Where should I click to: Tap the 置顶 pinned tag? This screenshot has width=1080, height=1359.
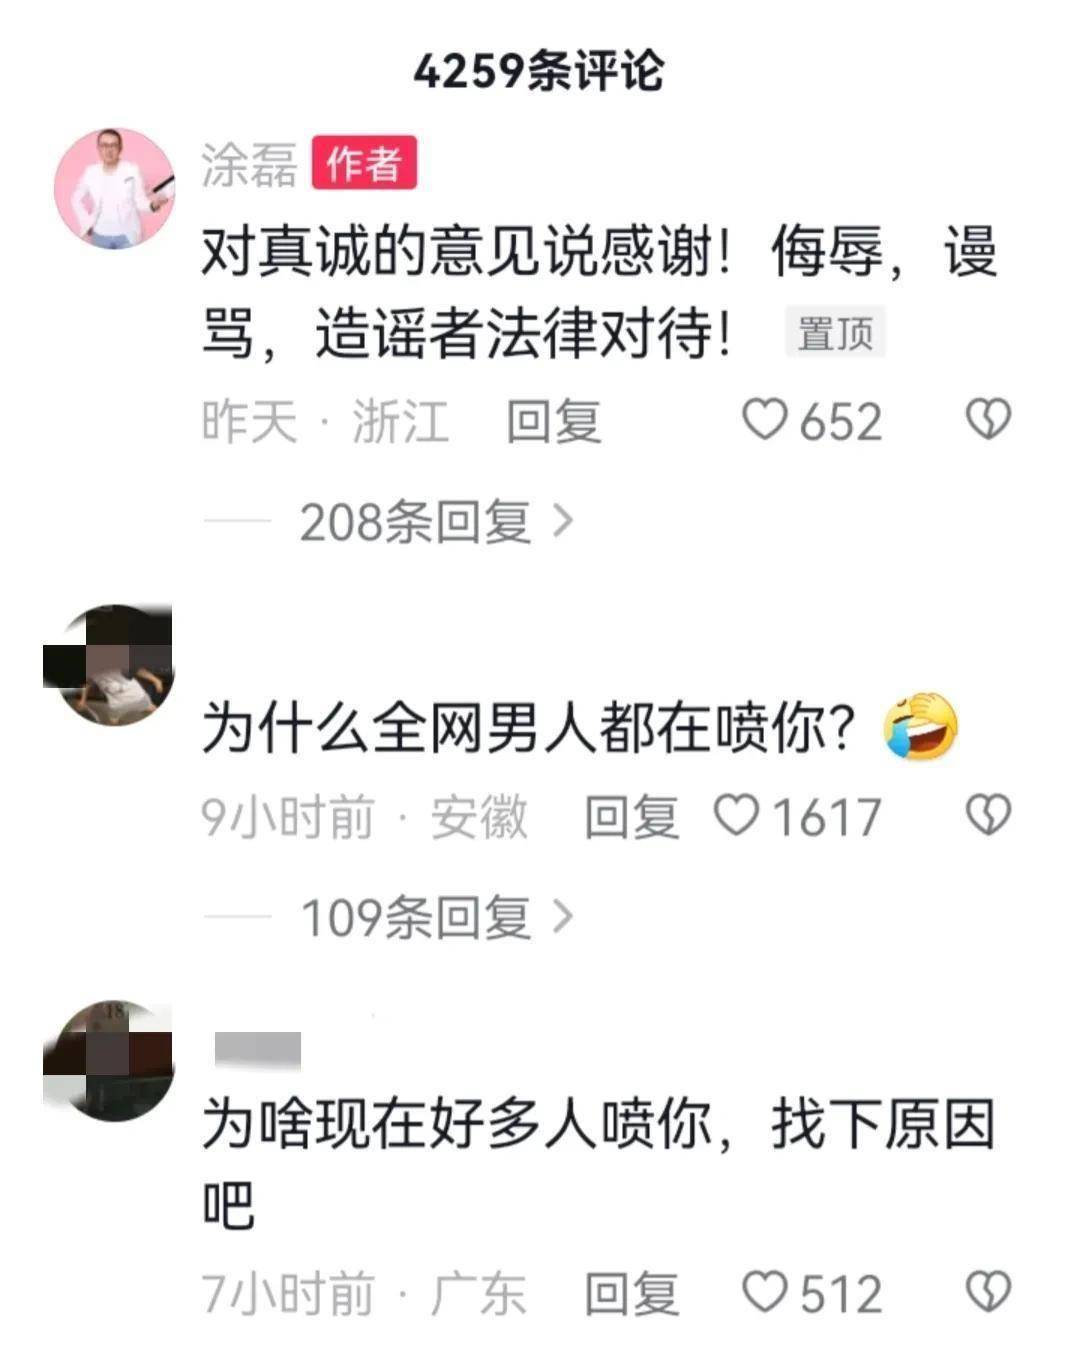[835, 333]
